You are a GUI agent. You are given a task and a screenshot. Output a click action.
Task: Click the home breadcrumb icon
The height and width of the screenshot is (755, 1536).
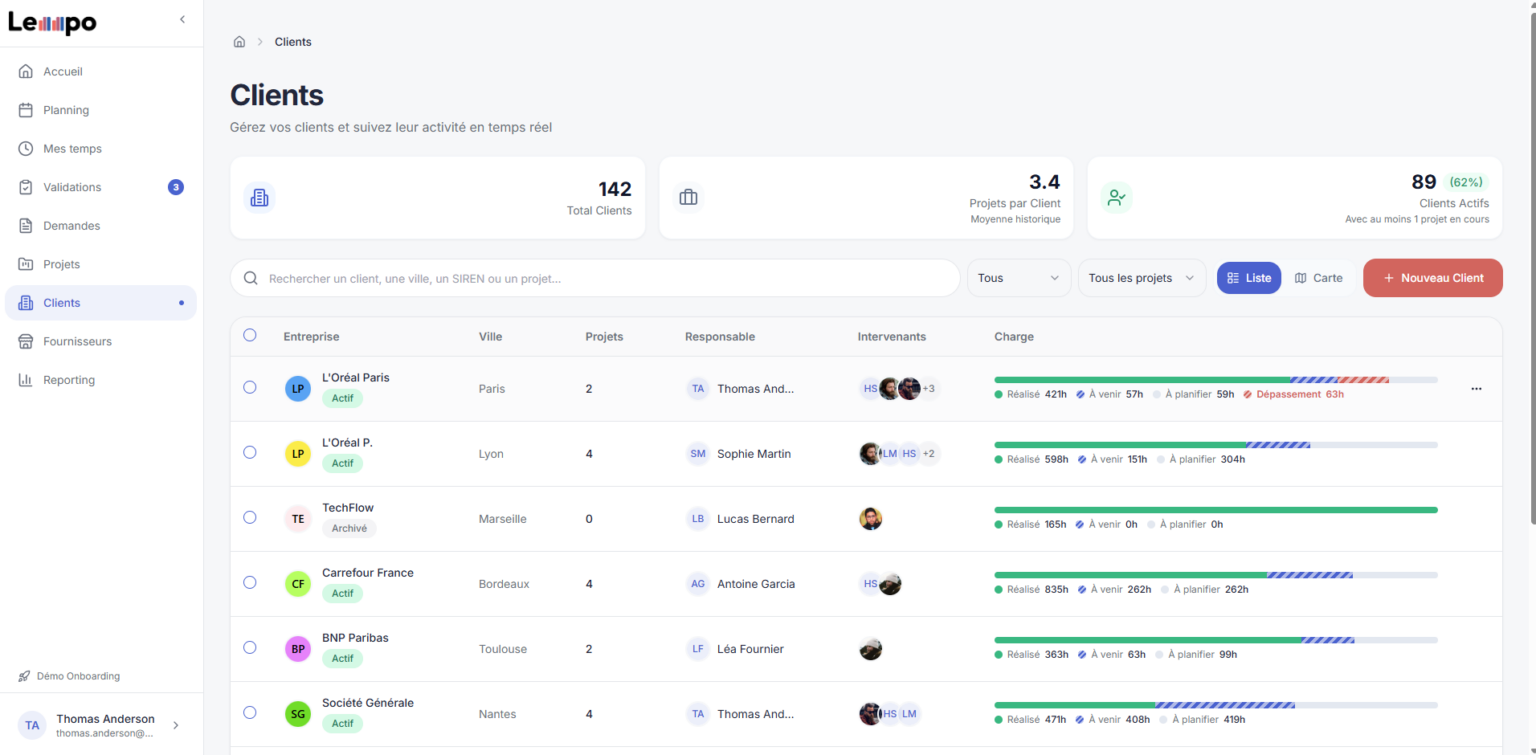239,42
